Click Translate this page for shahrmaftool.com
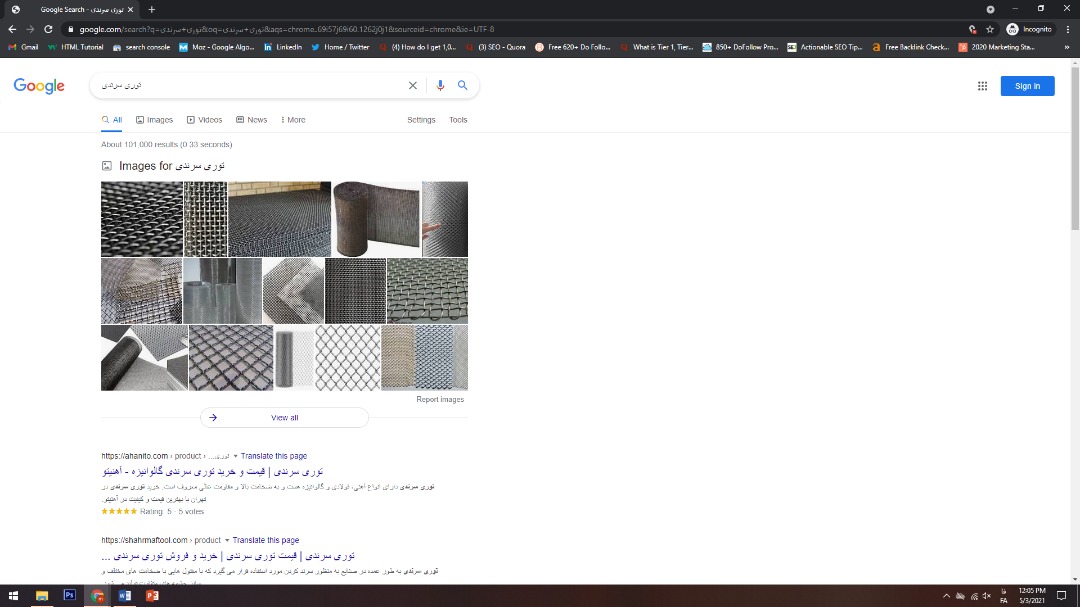 pos(266,540)
